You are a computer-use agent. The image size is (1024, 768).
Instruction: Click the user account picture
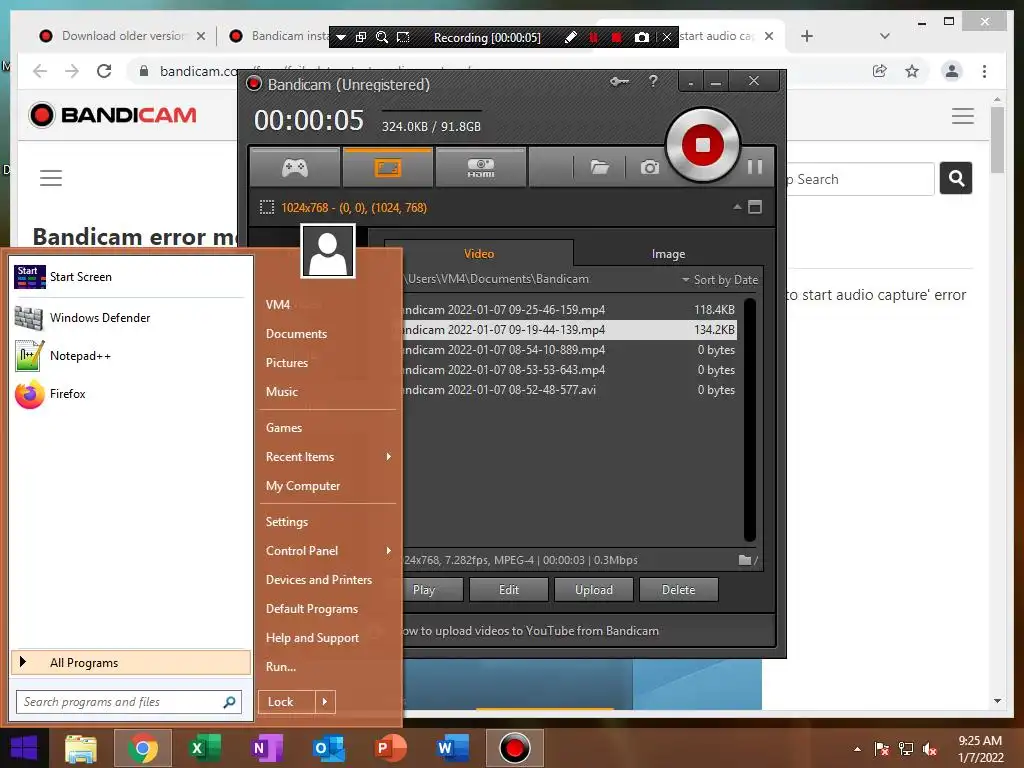[328, 251]
